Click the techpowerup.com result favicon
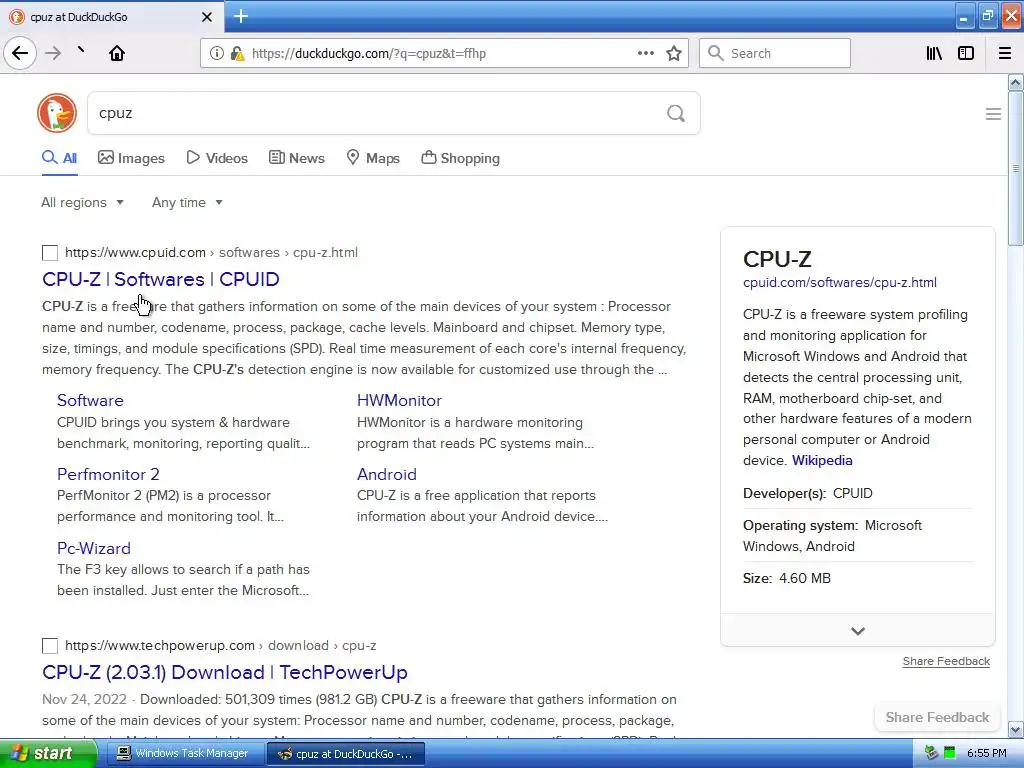This screenshot has width=1024, height=768. click(50, 646)
